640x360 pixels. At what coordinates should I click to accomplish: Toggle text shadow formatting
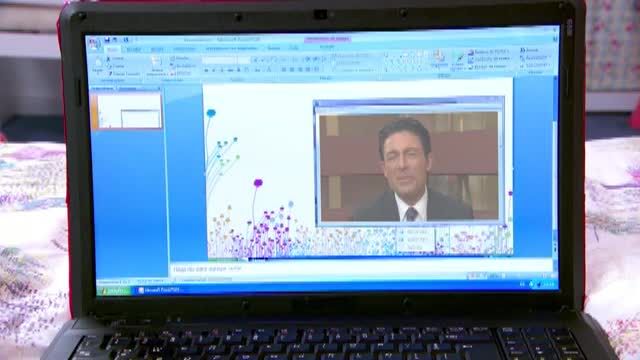(239, 70)
